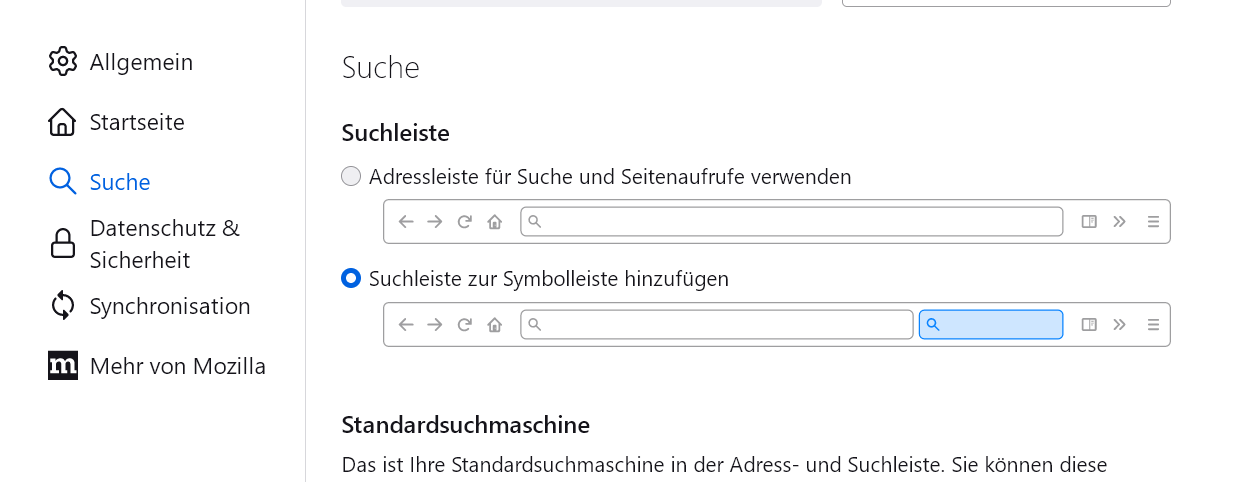Click the Datenschutz padlock icon
The height and width of the screenshot is (482, 1247).
[x=62, y=243]
